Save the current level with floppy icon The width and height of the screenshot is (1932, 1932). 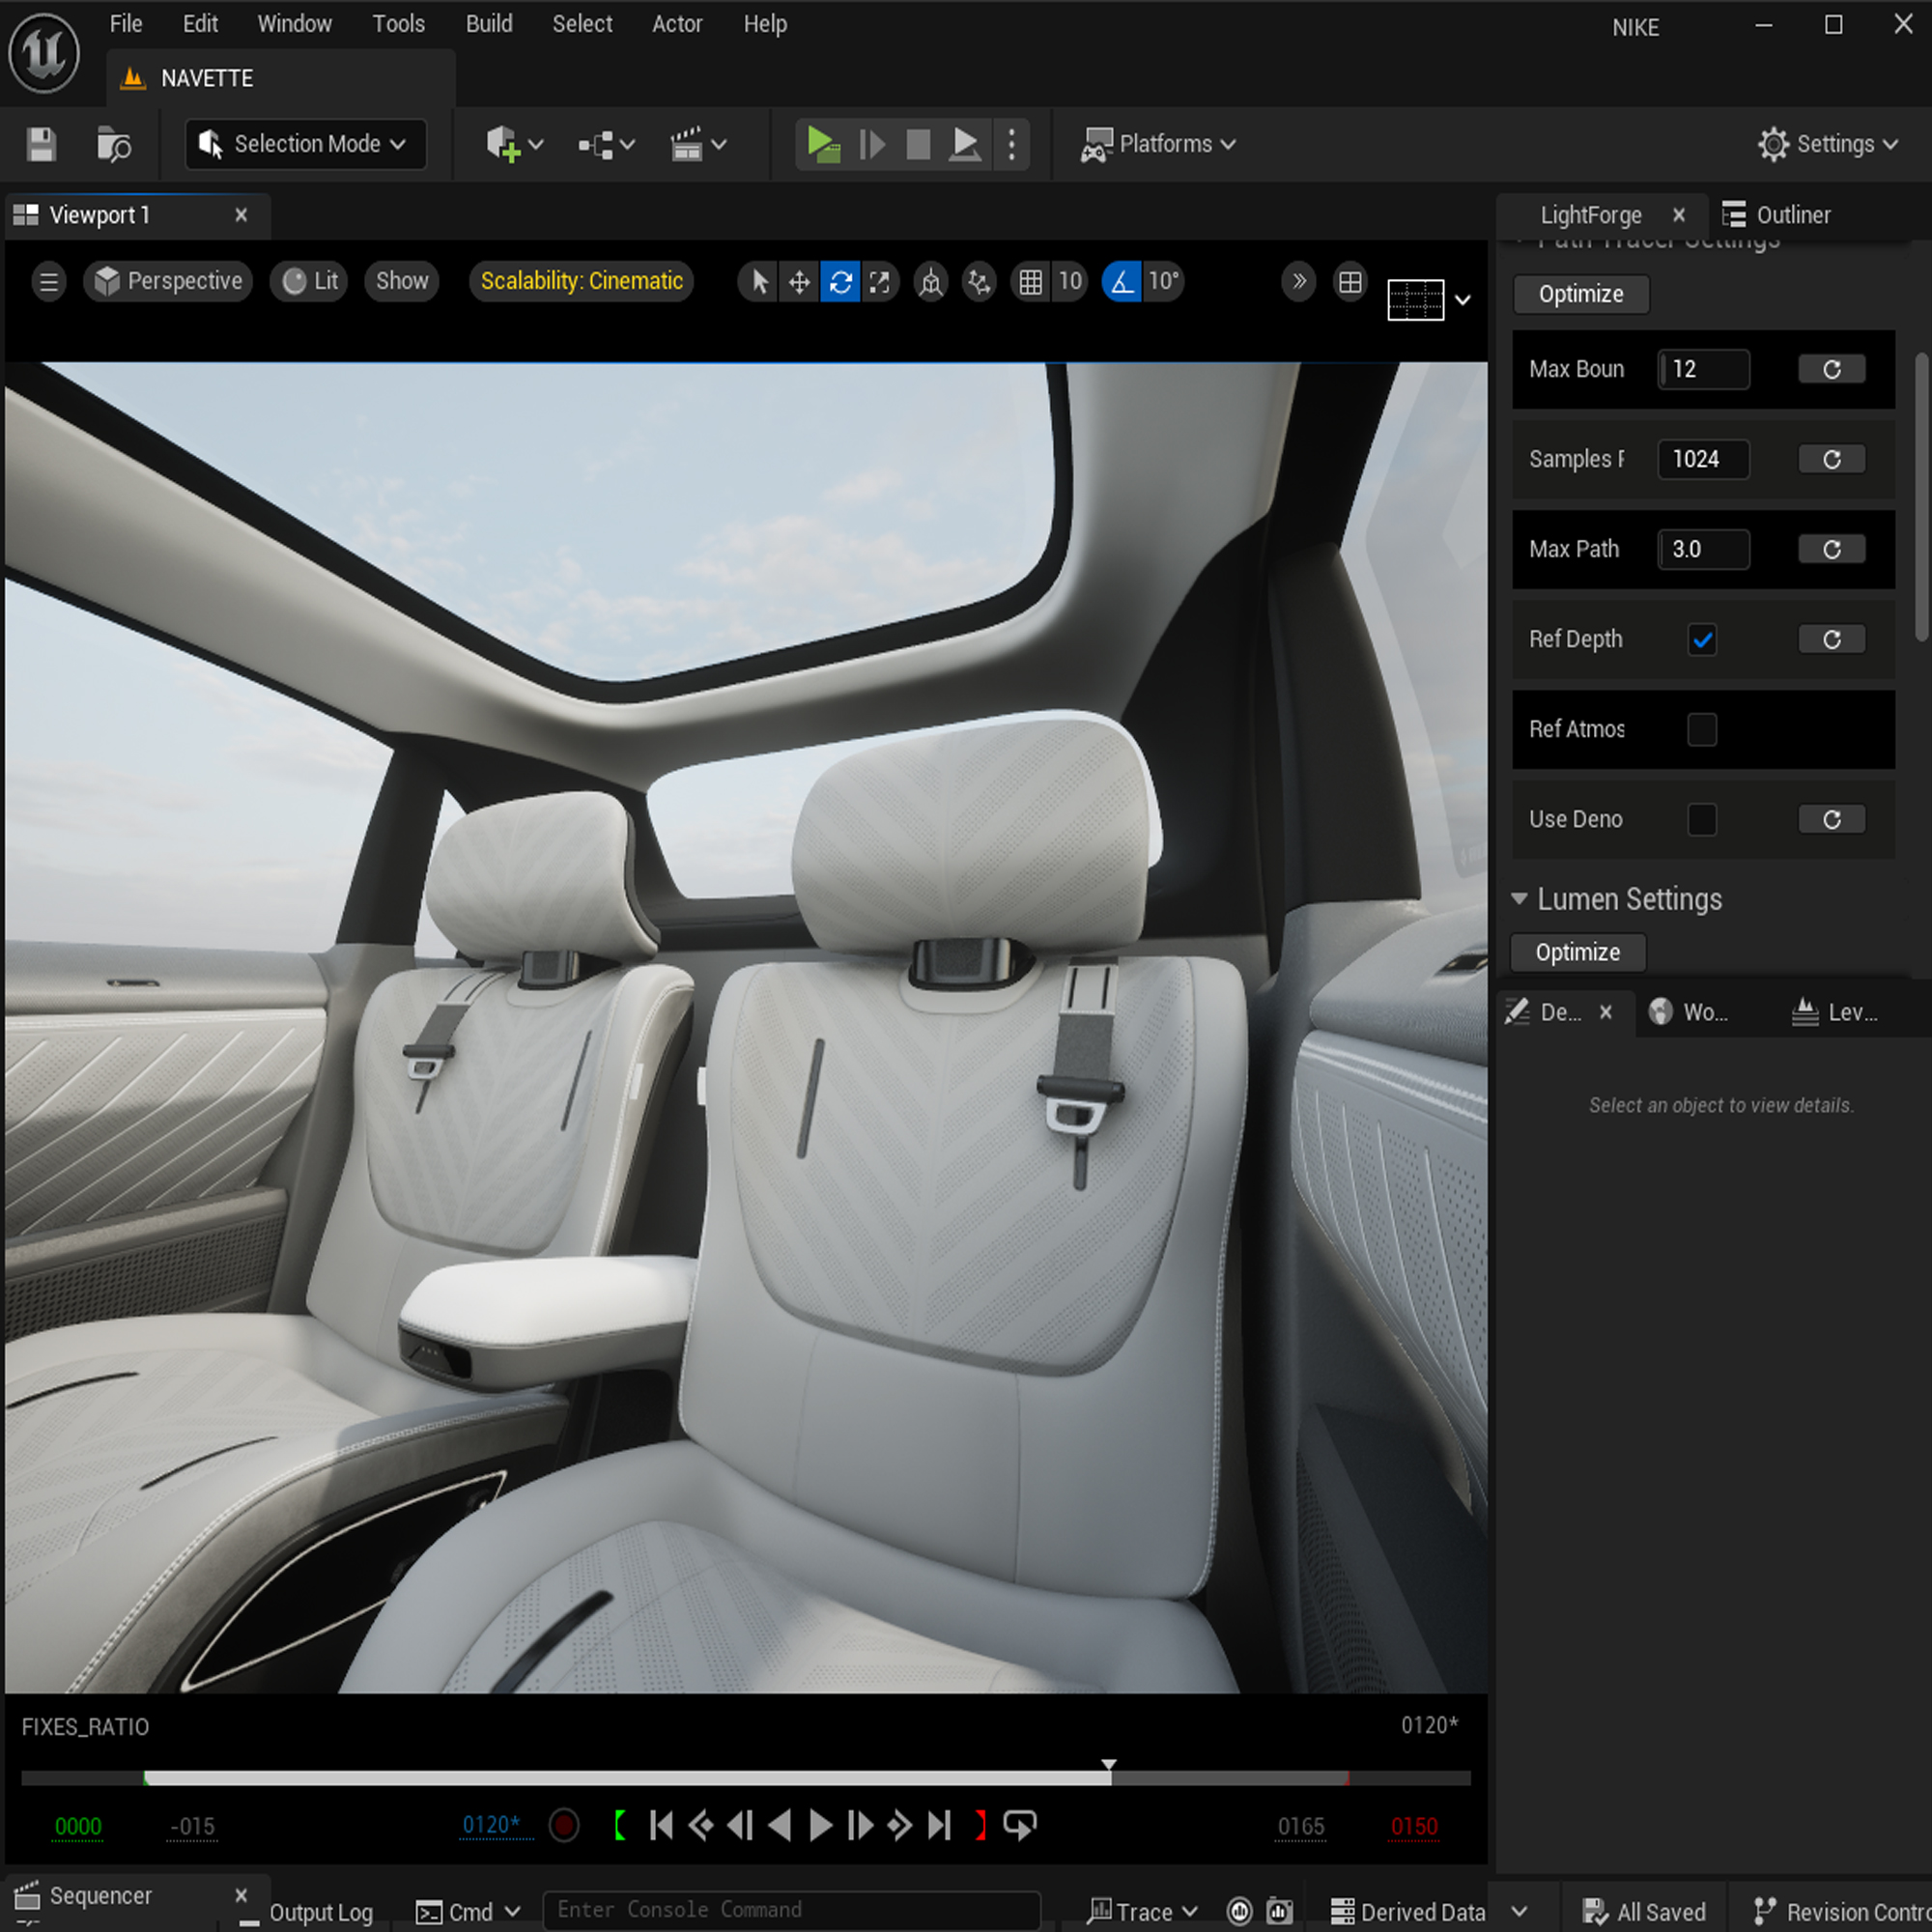(41, 145)
